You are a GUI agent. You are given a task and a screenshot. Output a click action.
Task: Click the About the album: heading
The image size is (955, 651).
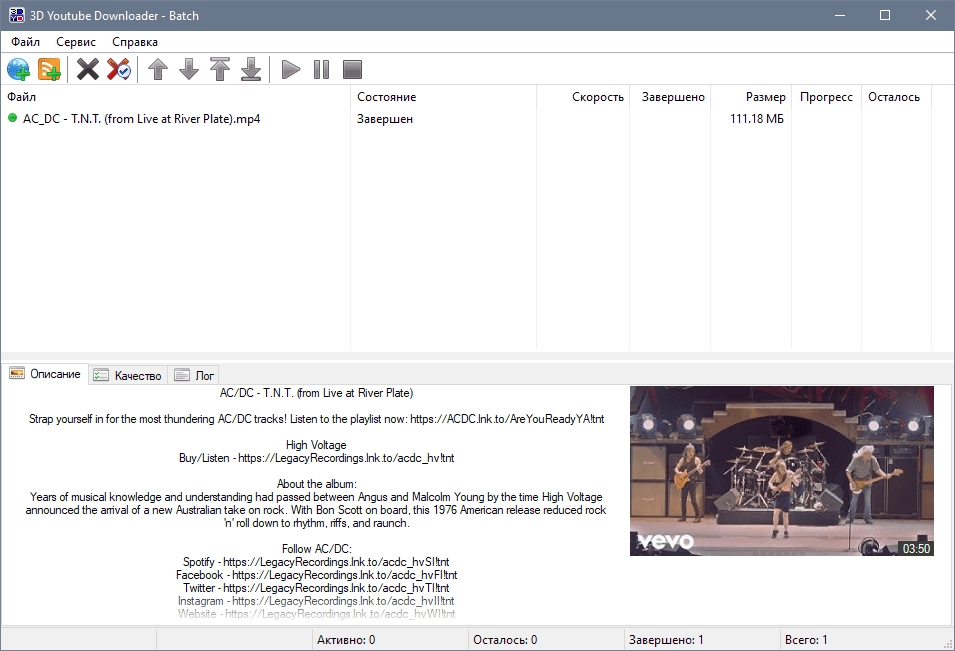tap(316, 484)
